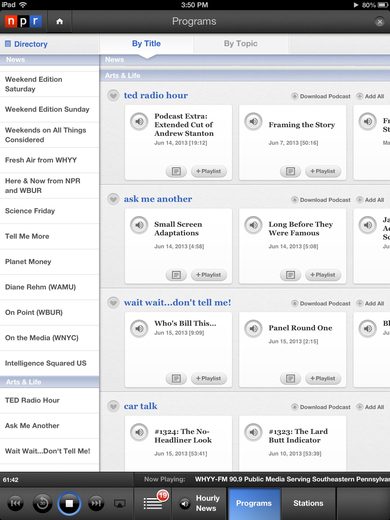View story details for Framing the Story
The image size is (390, 520).
pos(291,171)
